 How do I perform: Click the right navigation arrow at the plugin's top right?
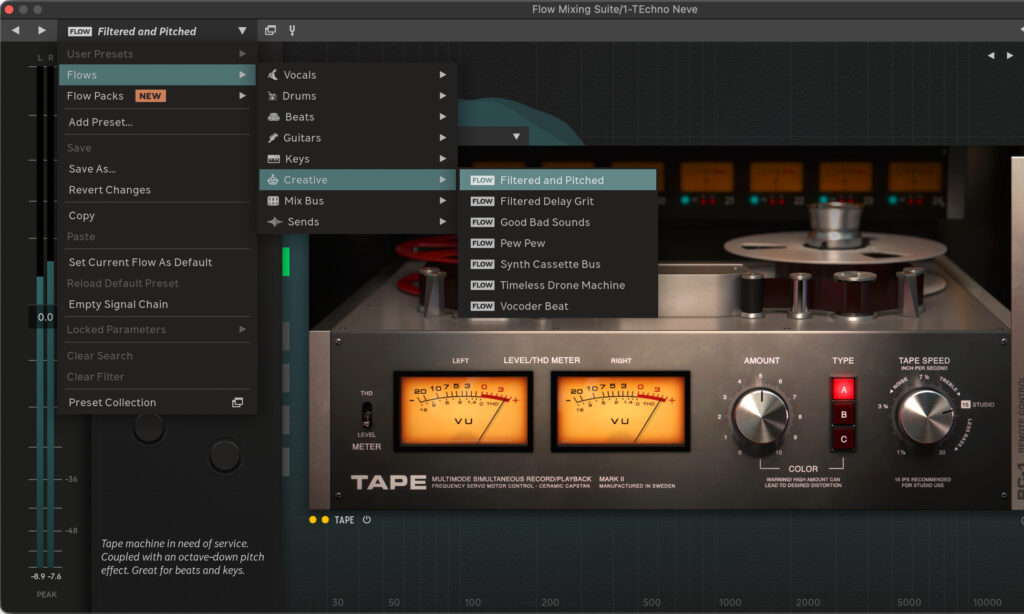tap(1010, 56)
